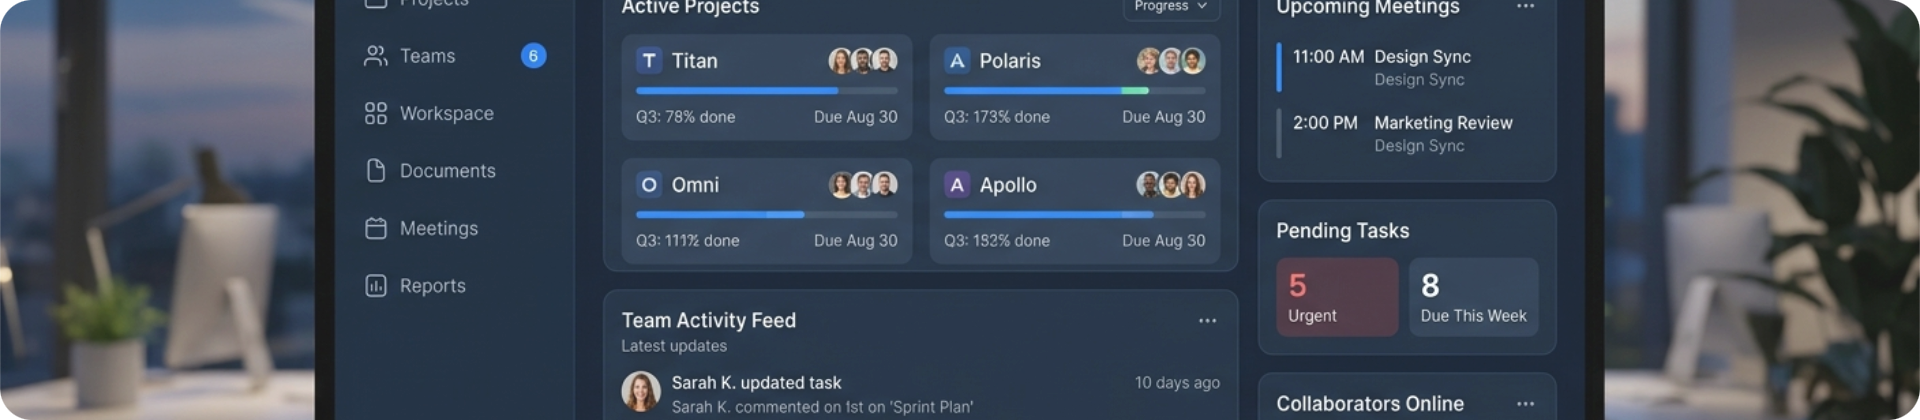Click the Omni project O icon
1920x420 pixels.
(x=649, y=185)
